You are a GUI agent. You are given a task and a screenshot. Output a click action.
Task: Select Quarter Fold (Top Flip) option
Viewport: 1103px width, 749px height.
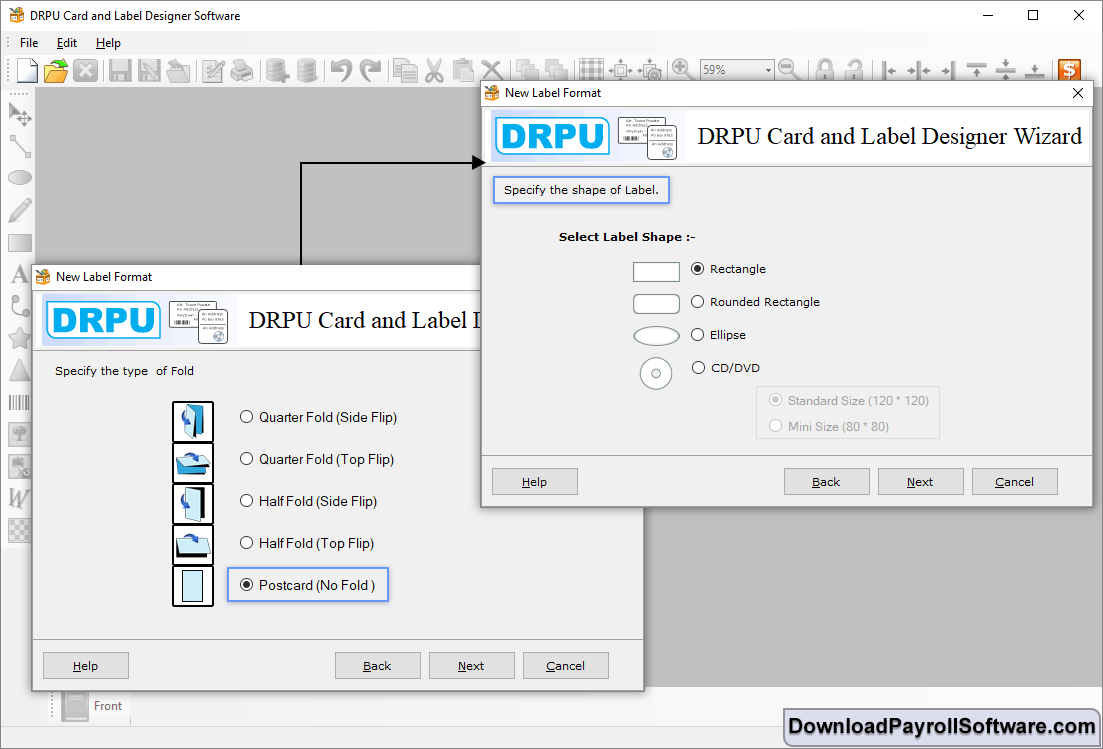(317, 459)
